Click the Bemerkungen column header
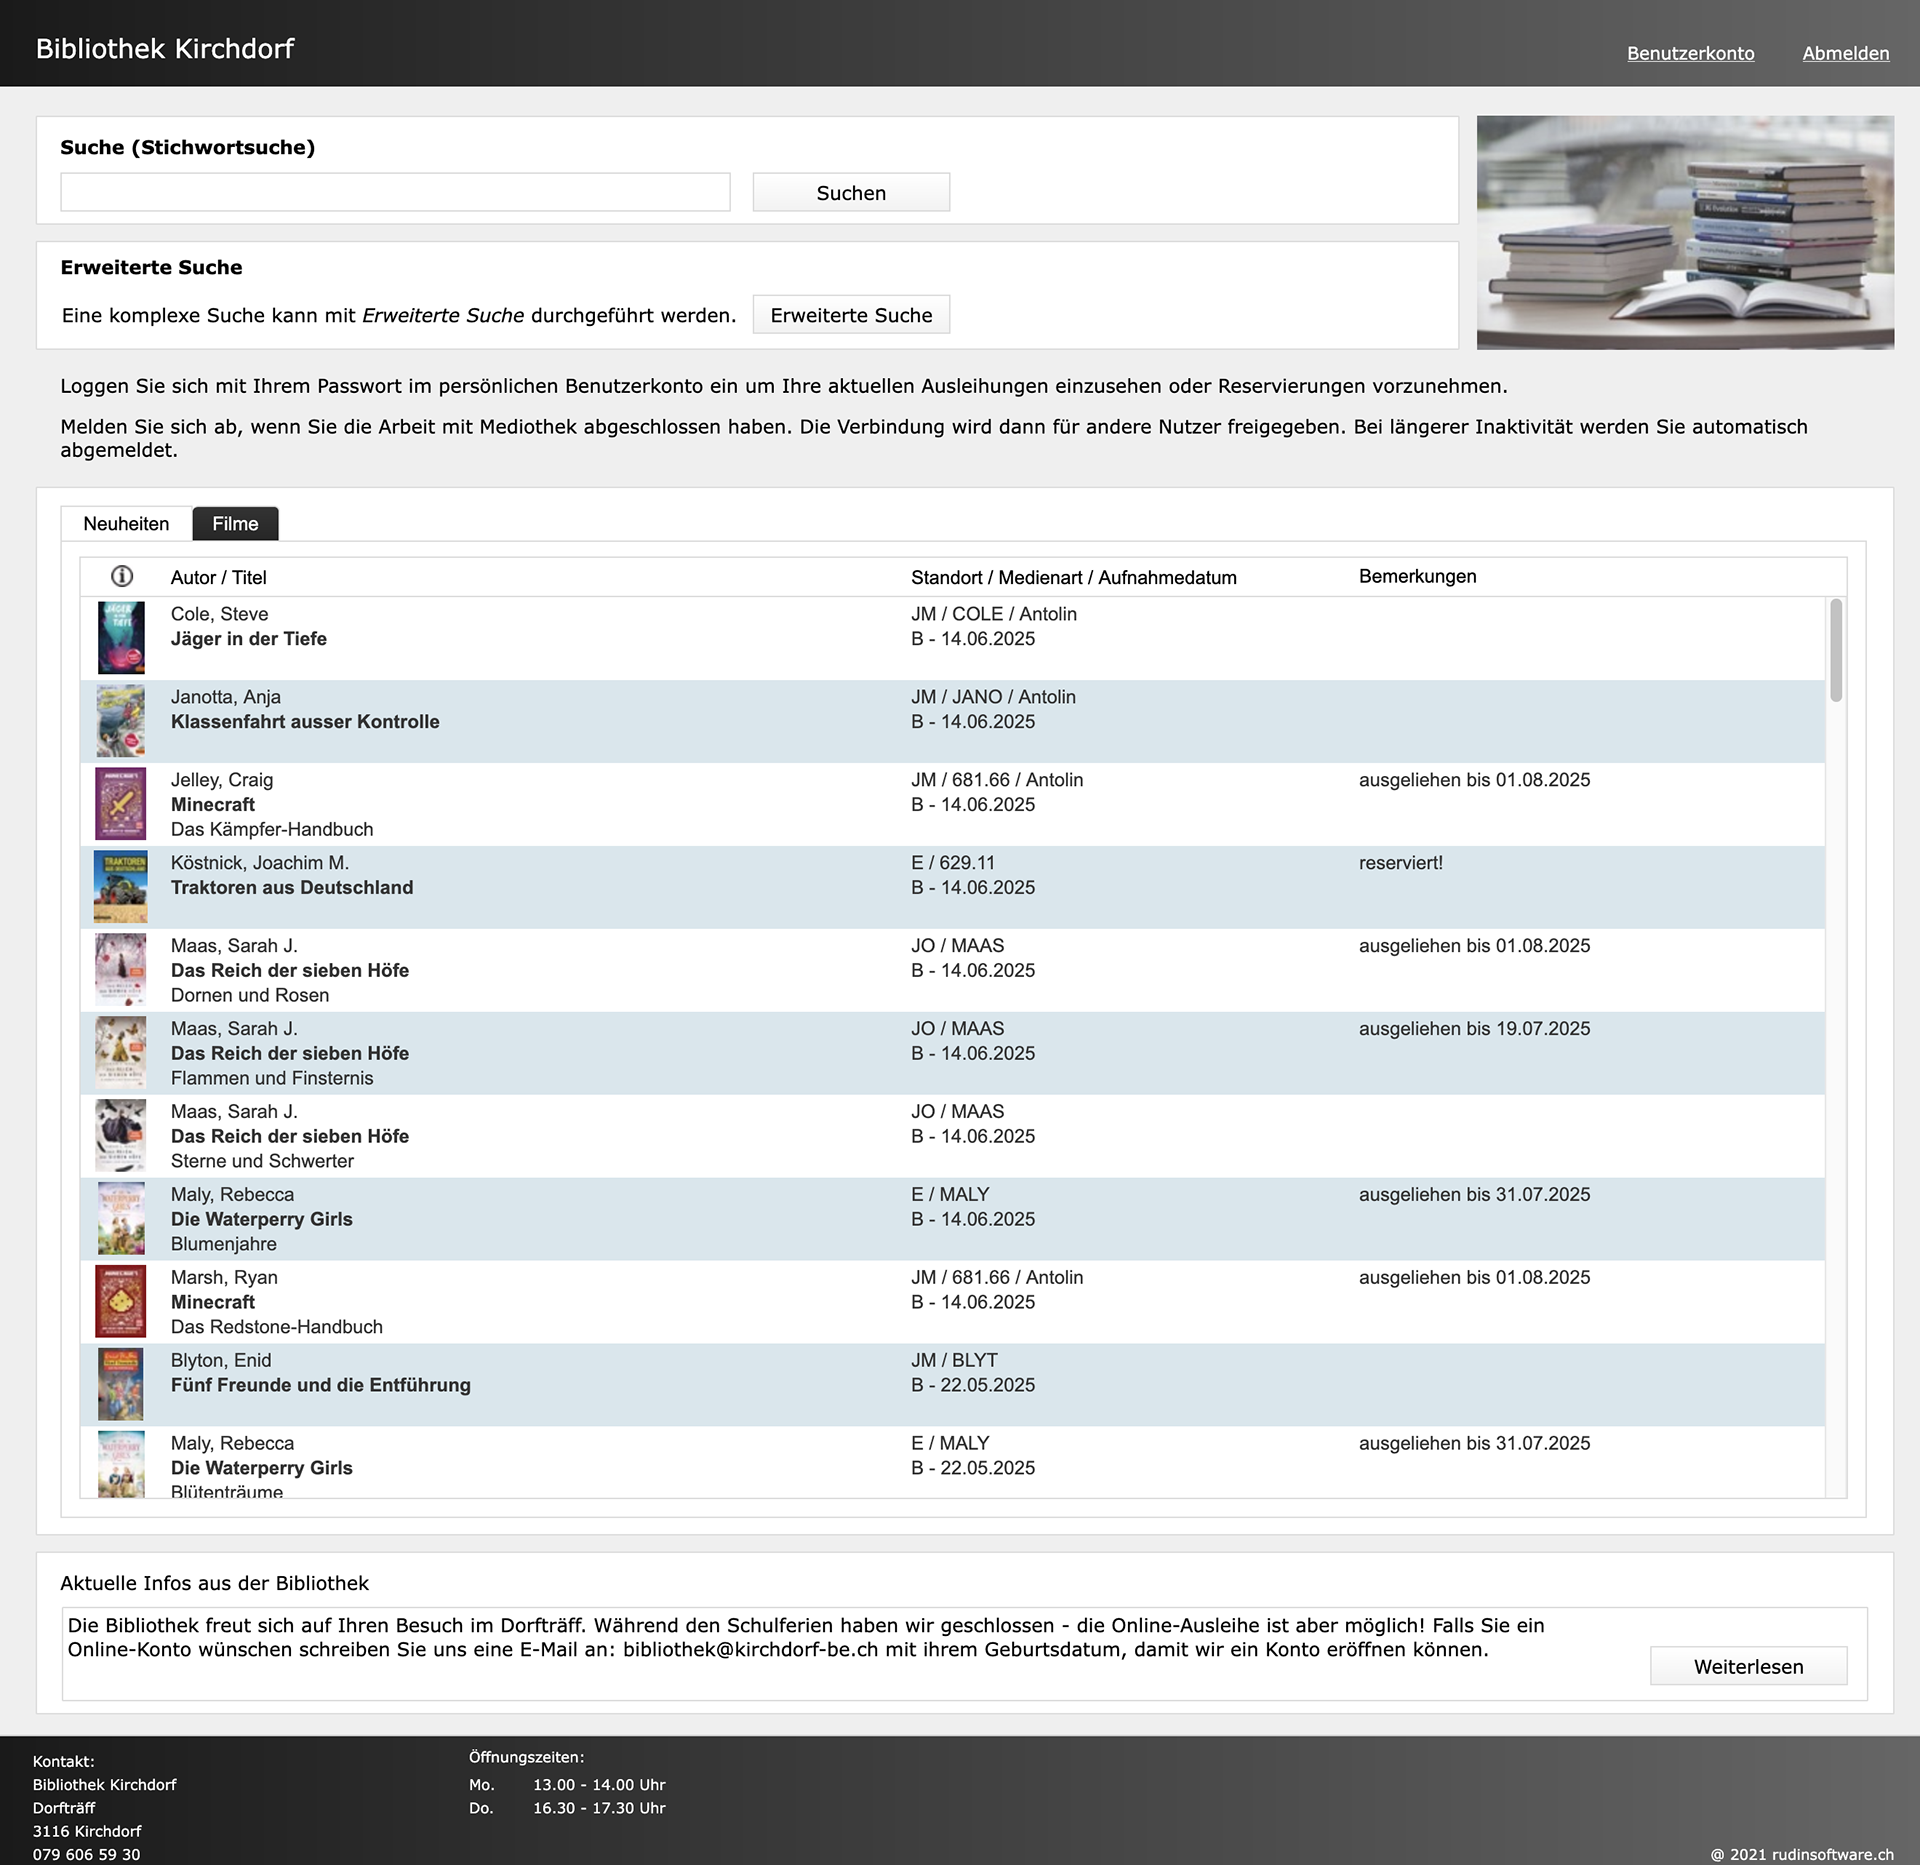The width and height of the screenshot is (1920, 1865). click(1417, 576)
